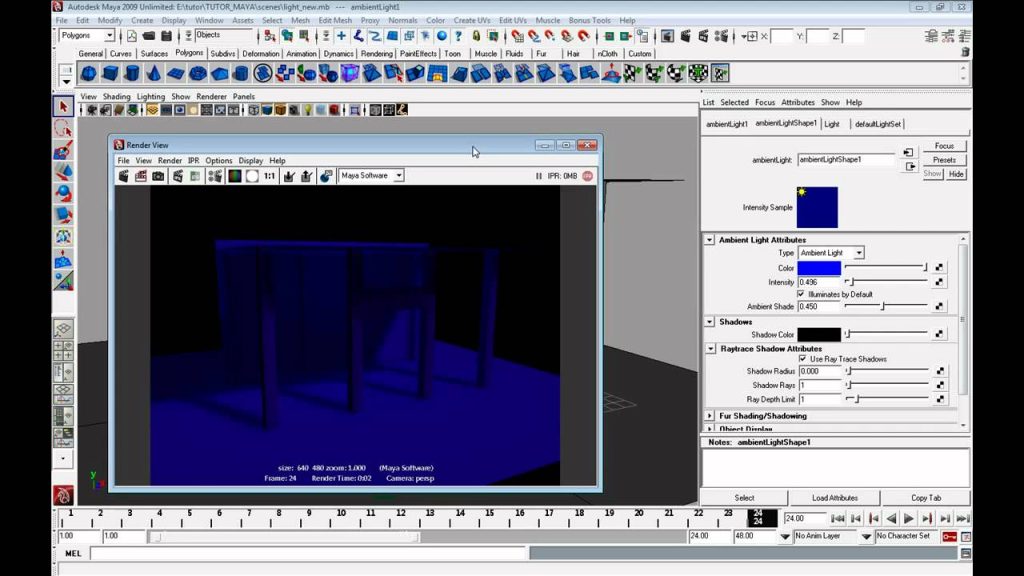This screenshot has width=1024, height=576.
Task: Click the polygon cylinder shelf icon
Action: 132,73
